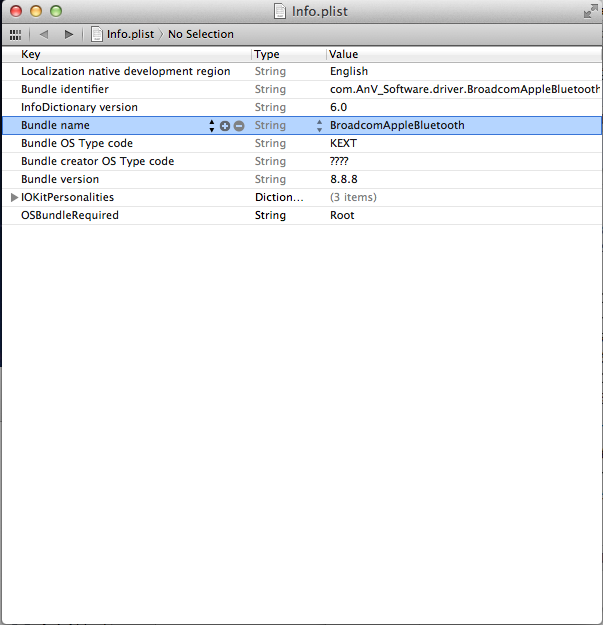Image resolution: width=603 pixels, height=625 pixels.
Task: Open the related items grid menu
Action: point(15,35)
